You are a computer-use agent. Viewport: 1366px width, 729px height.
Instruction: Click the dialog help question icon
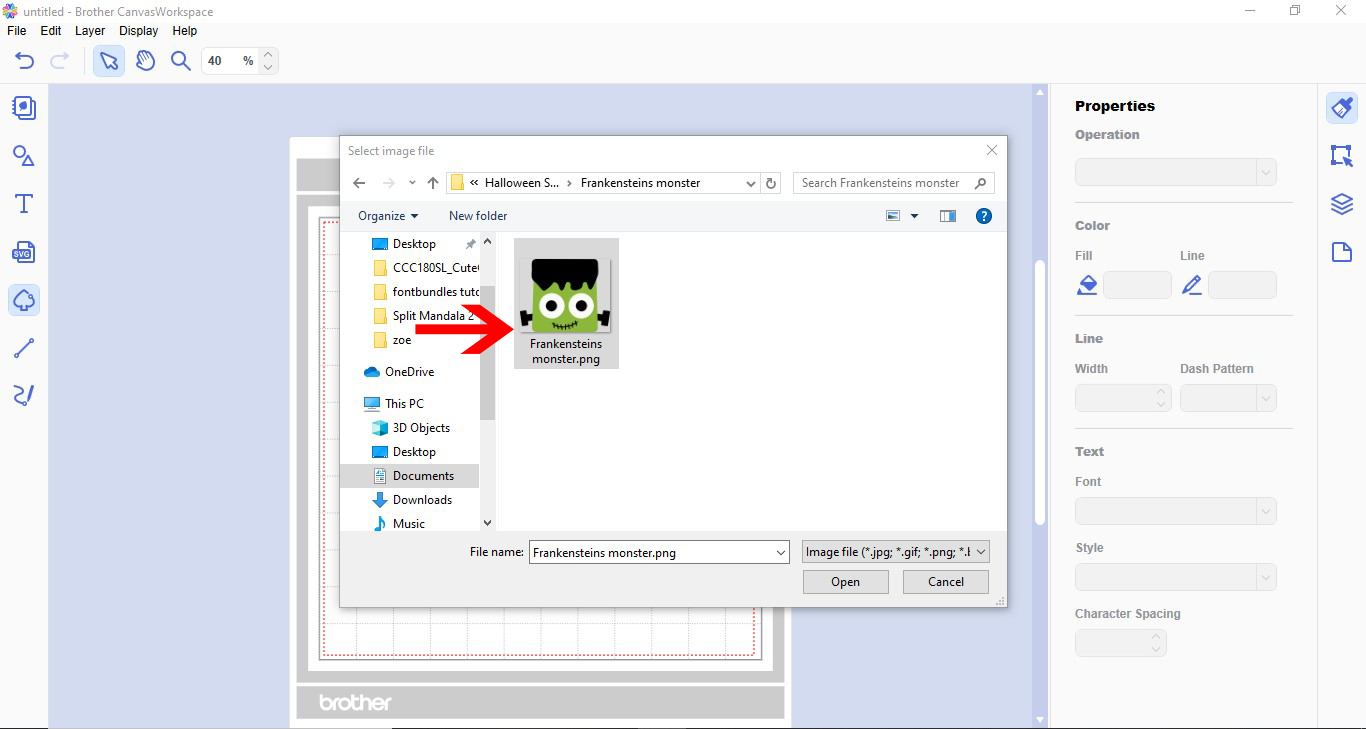point(984,216)
